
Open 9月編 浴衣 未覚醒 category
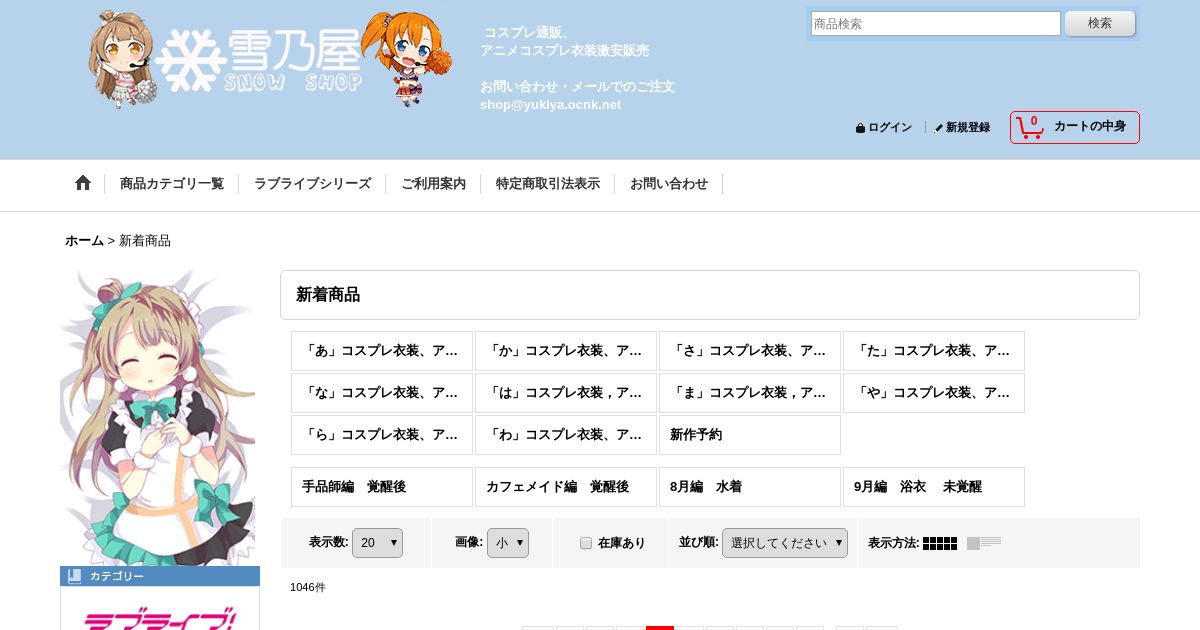[934, 487]
